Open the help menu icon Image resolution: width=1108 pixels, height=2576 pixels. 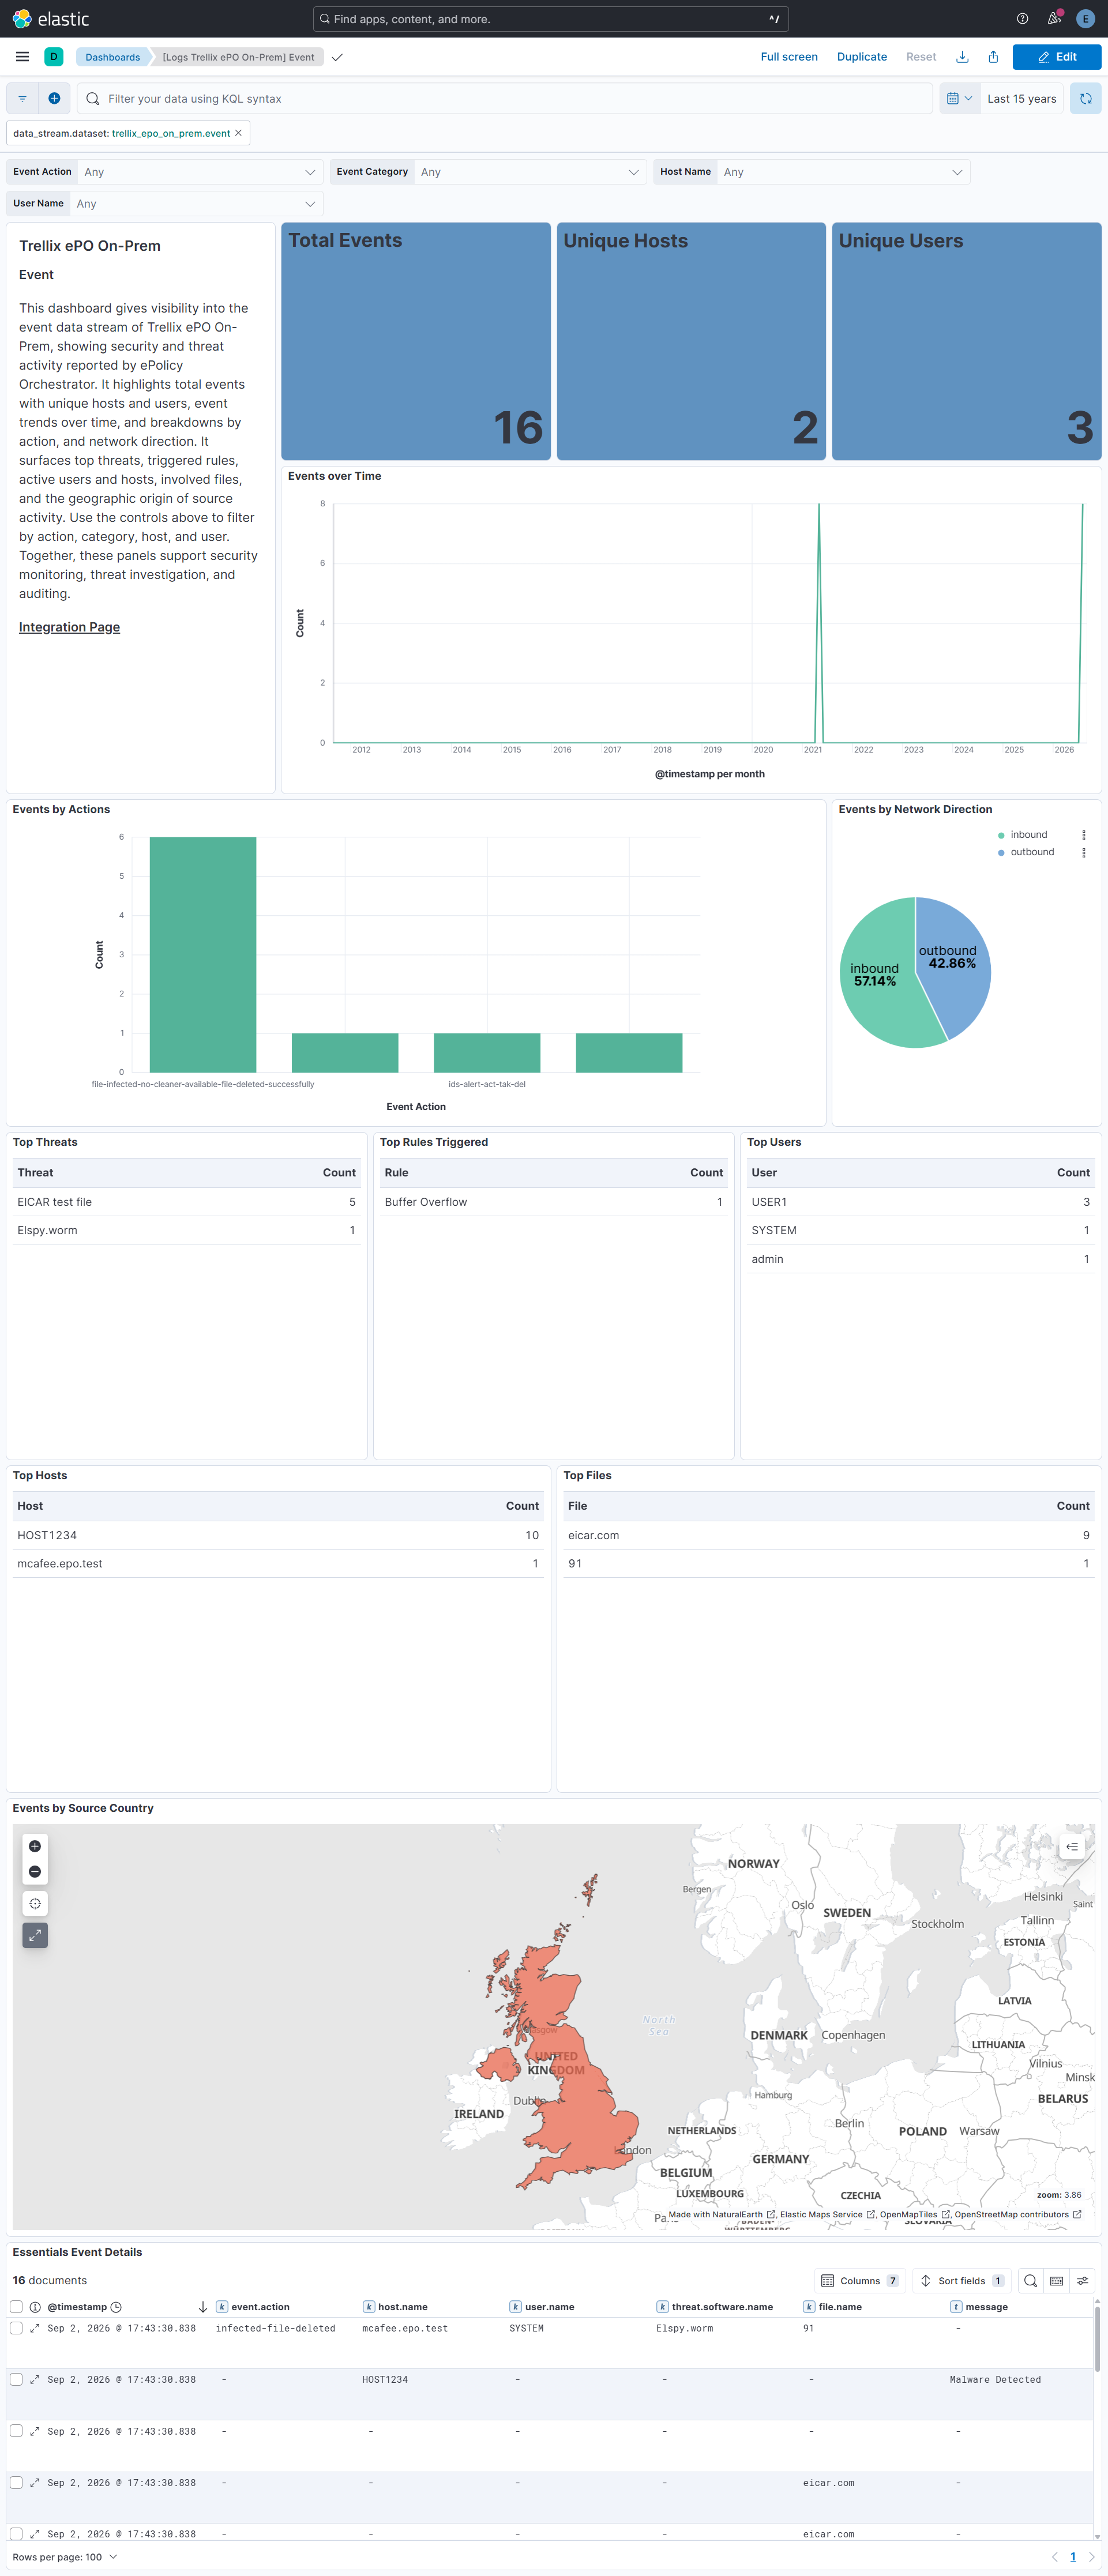tap(1022, 19)
